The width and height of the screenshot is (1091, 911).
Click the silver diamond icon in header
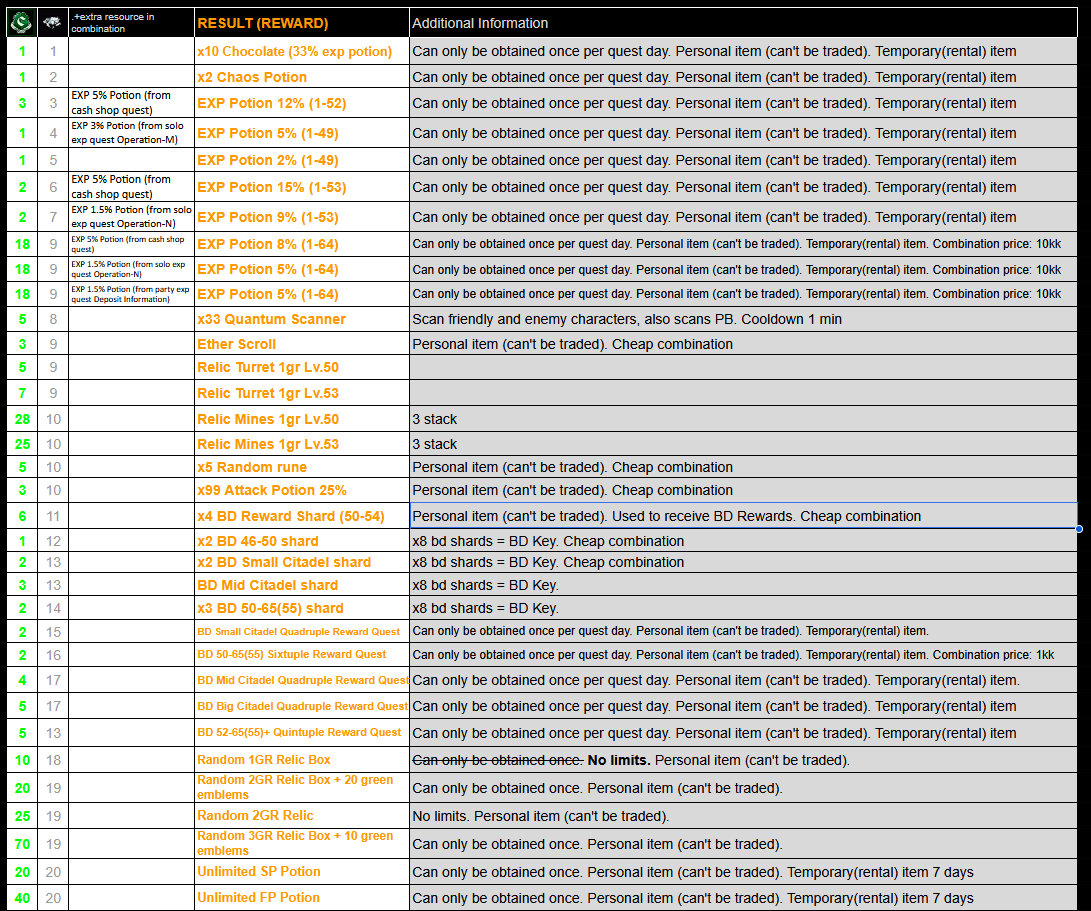point(53,22)
